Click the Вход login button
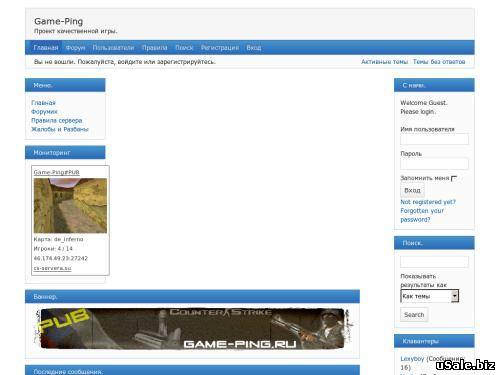Image resolution: width=500 pixels, height=375 pixels. tap(412, 190)
